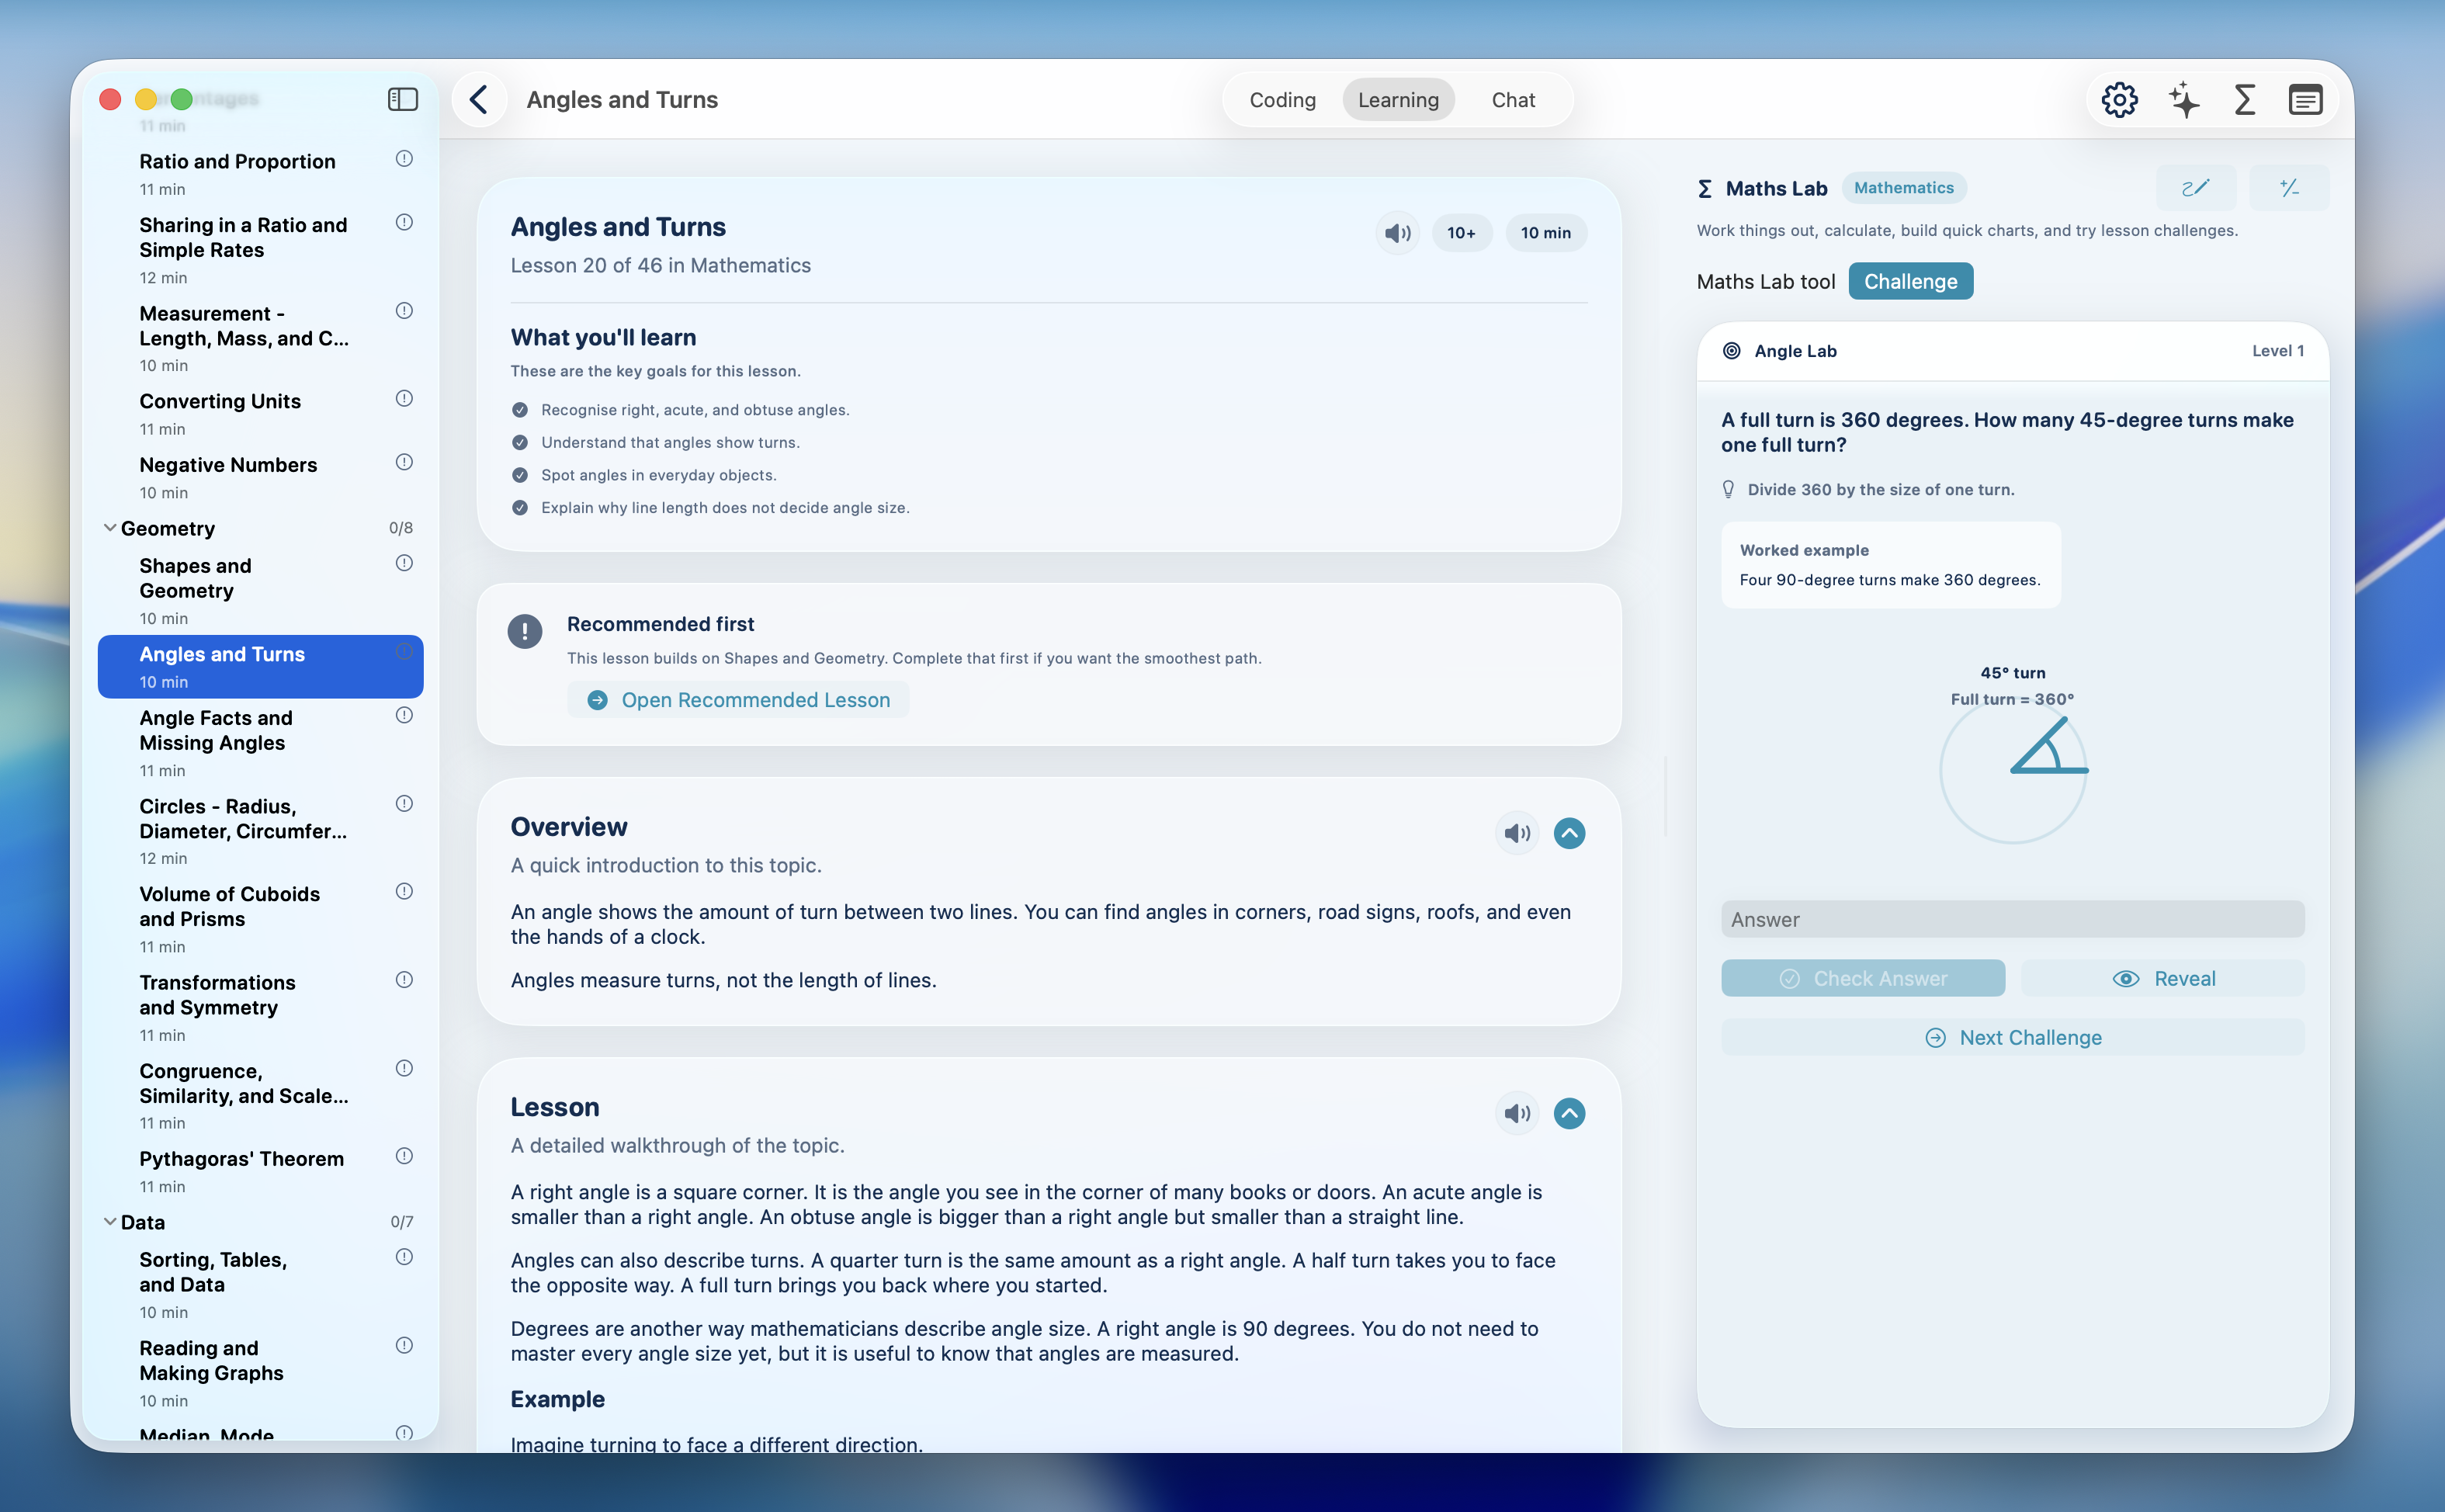
Task: Play audio for Angles and Turns header
Action: (1397, 233)
